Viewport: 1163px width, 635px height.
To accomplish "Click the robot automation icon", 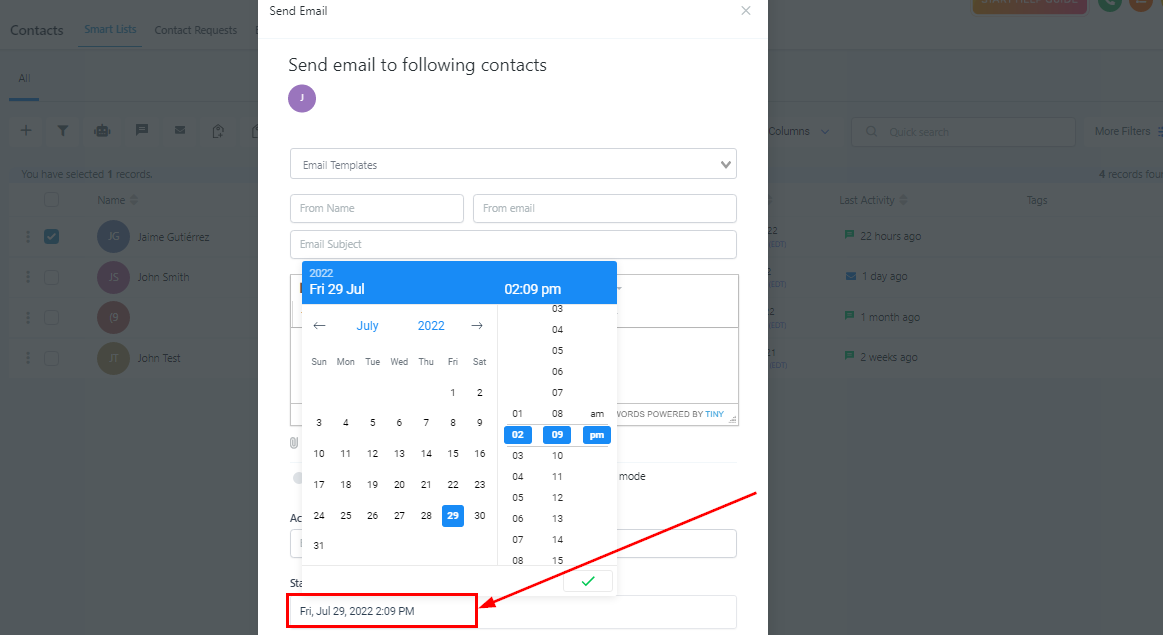I will 102,131.
